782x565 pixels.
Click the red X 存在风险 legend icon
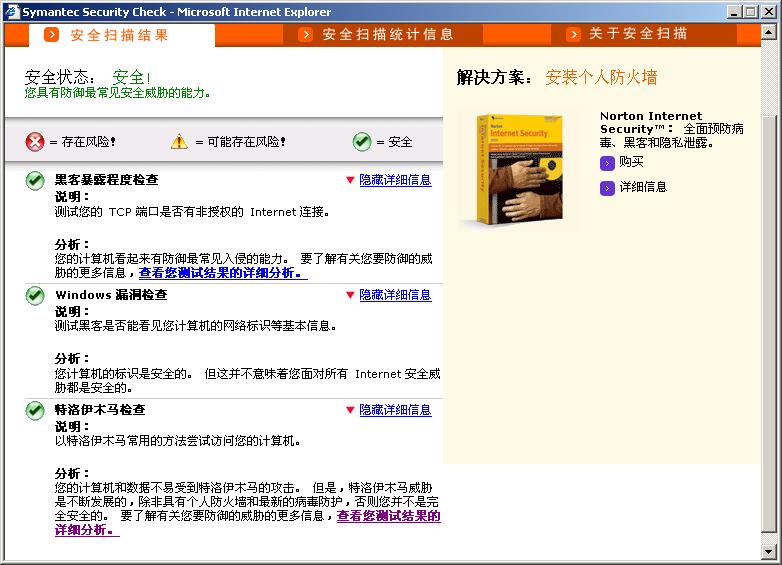[35, 142]
